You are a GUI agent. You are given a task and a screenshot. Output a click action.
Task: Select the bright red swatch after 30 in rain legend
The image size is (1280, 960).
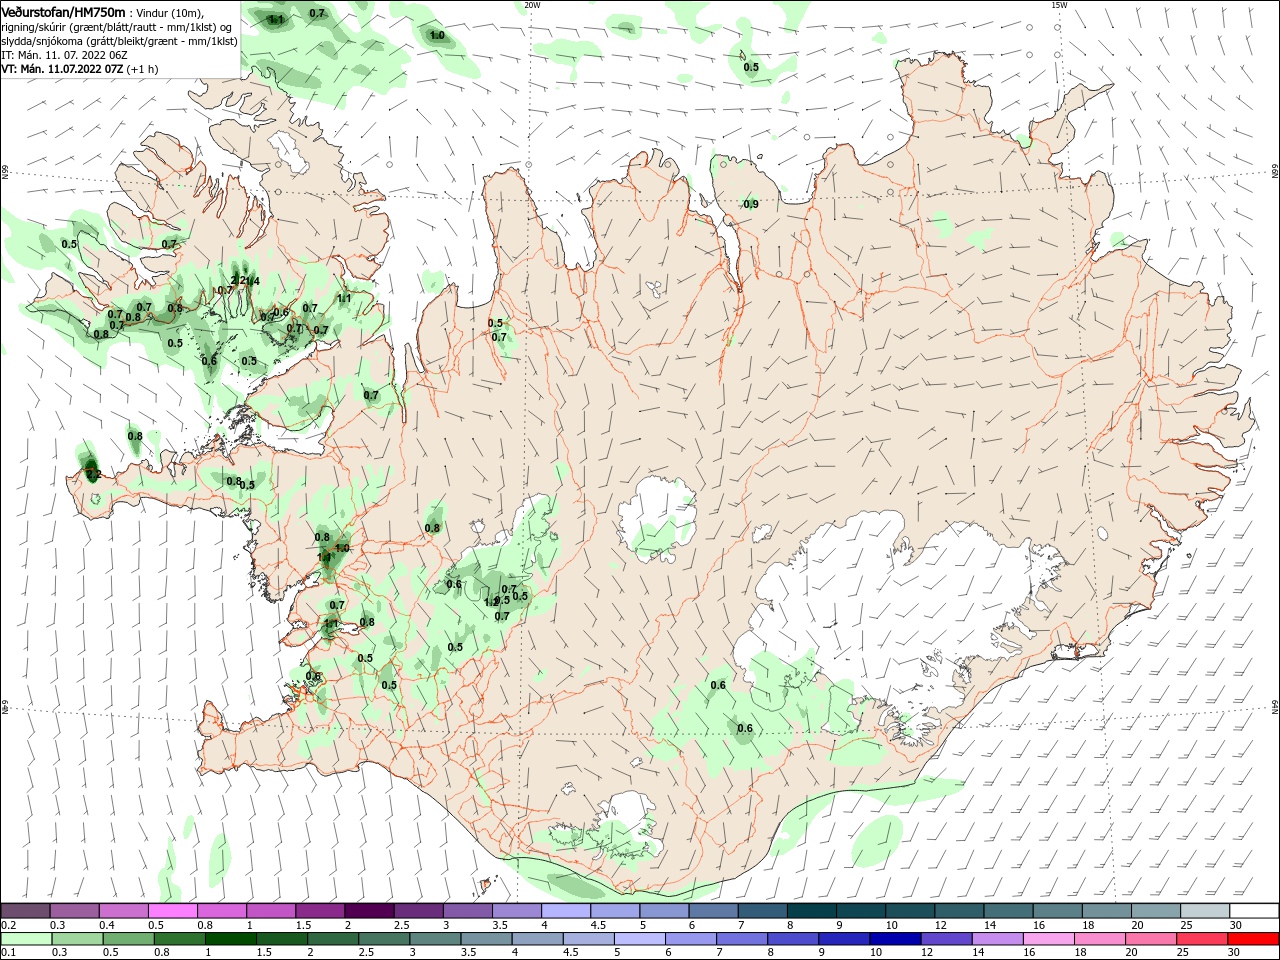click(1254, 939)
